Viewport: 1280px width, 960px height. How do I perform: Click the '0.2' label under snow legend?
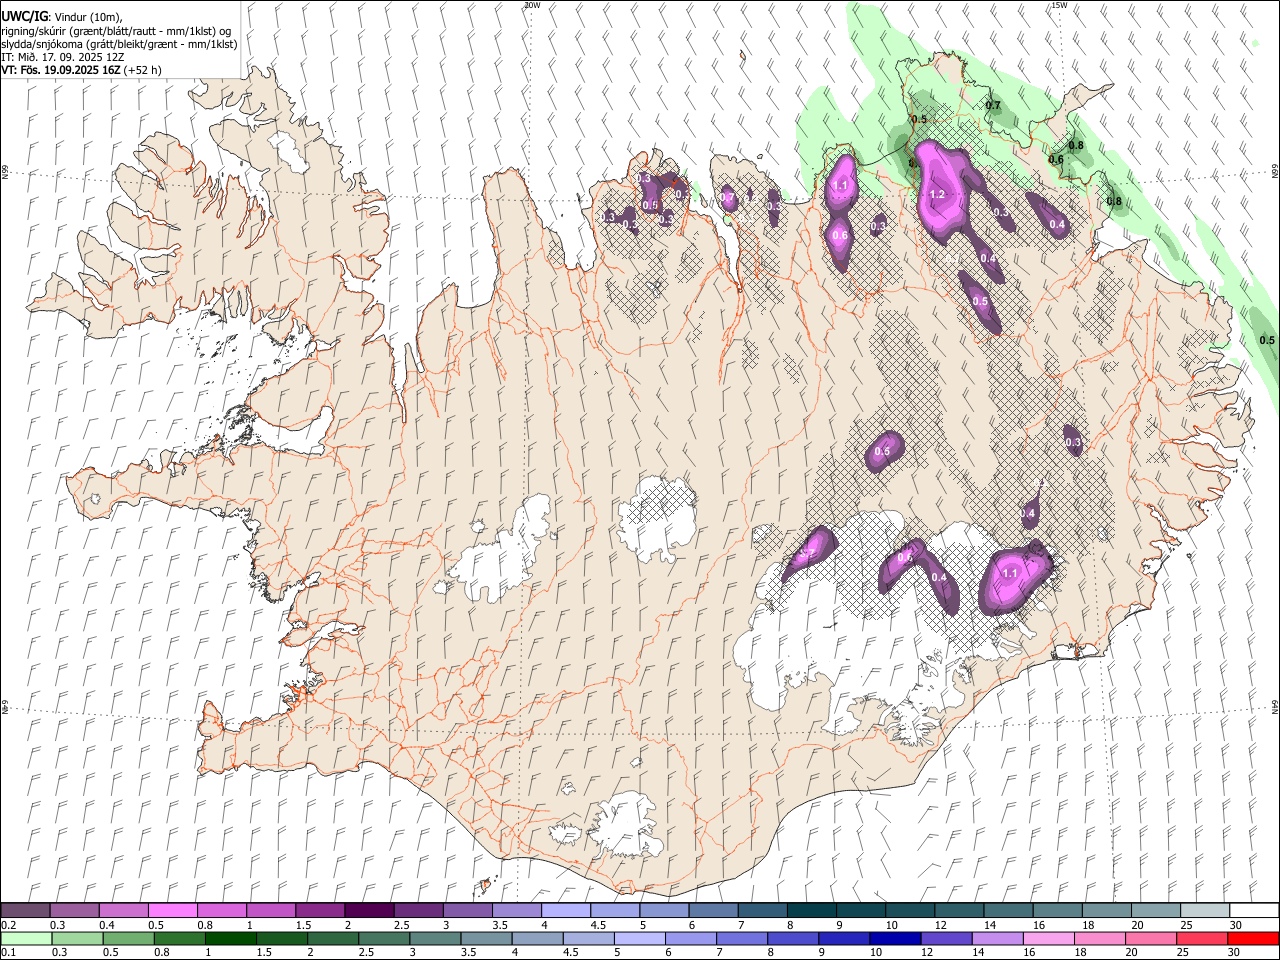click(9, 925)
